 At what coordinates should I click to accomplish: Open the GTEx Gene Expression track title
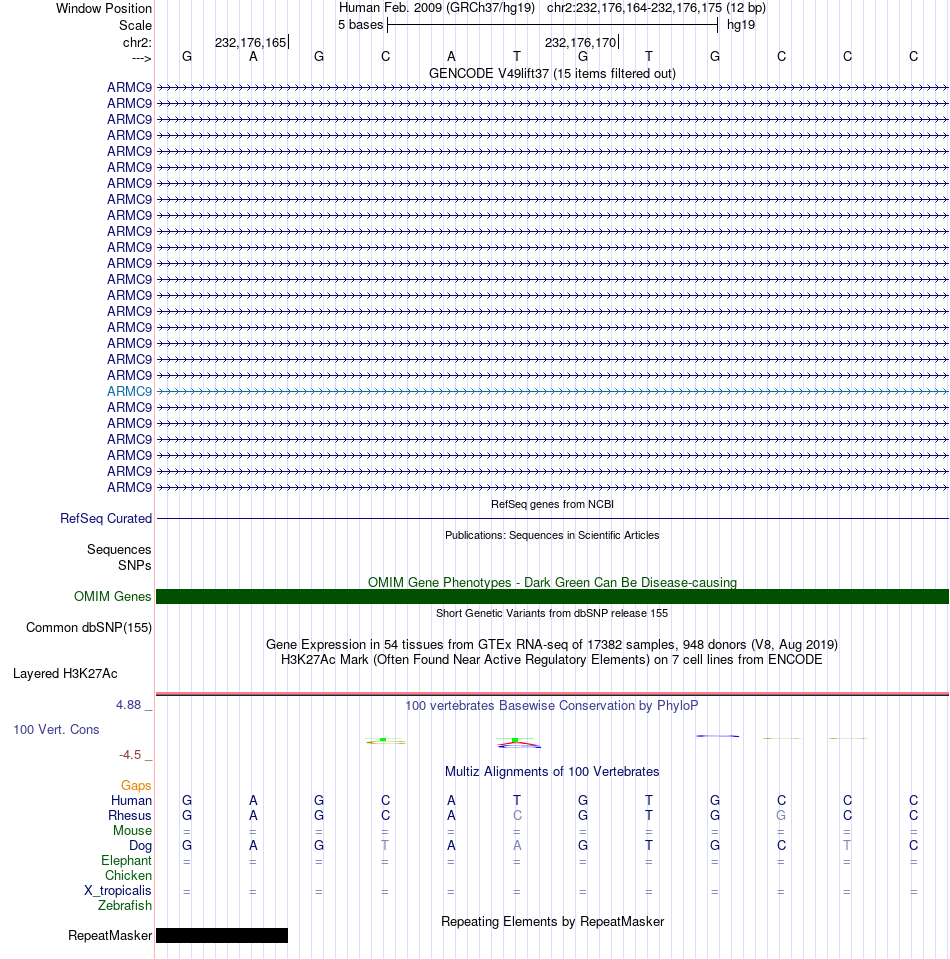[552, 645]
